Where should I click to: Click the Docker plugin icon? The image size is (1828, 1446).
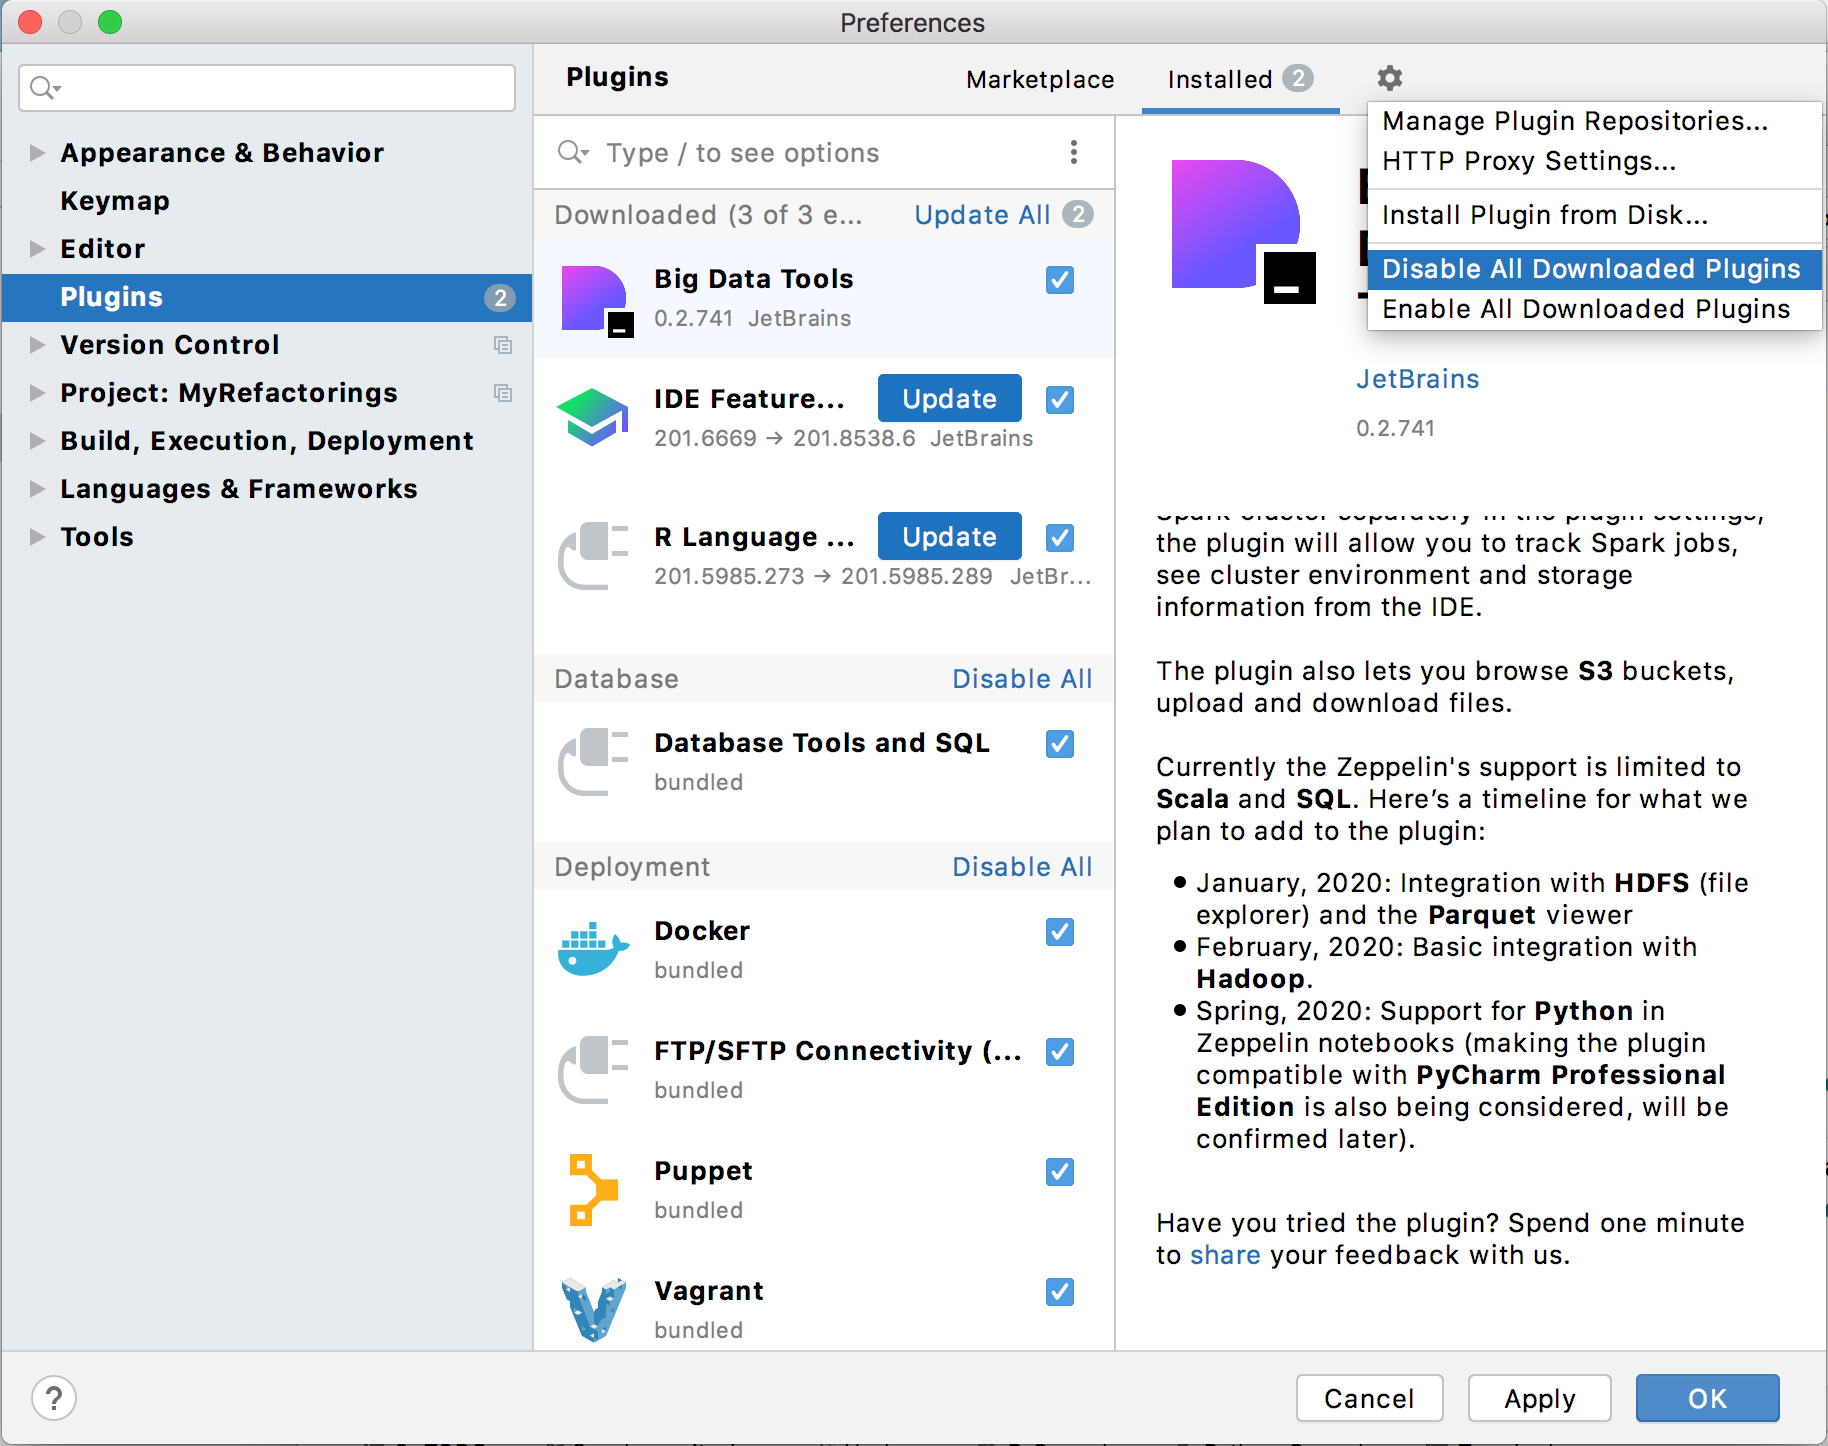pos(592,948)
